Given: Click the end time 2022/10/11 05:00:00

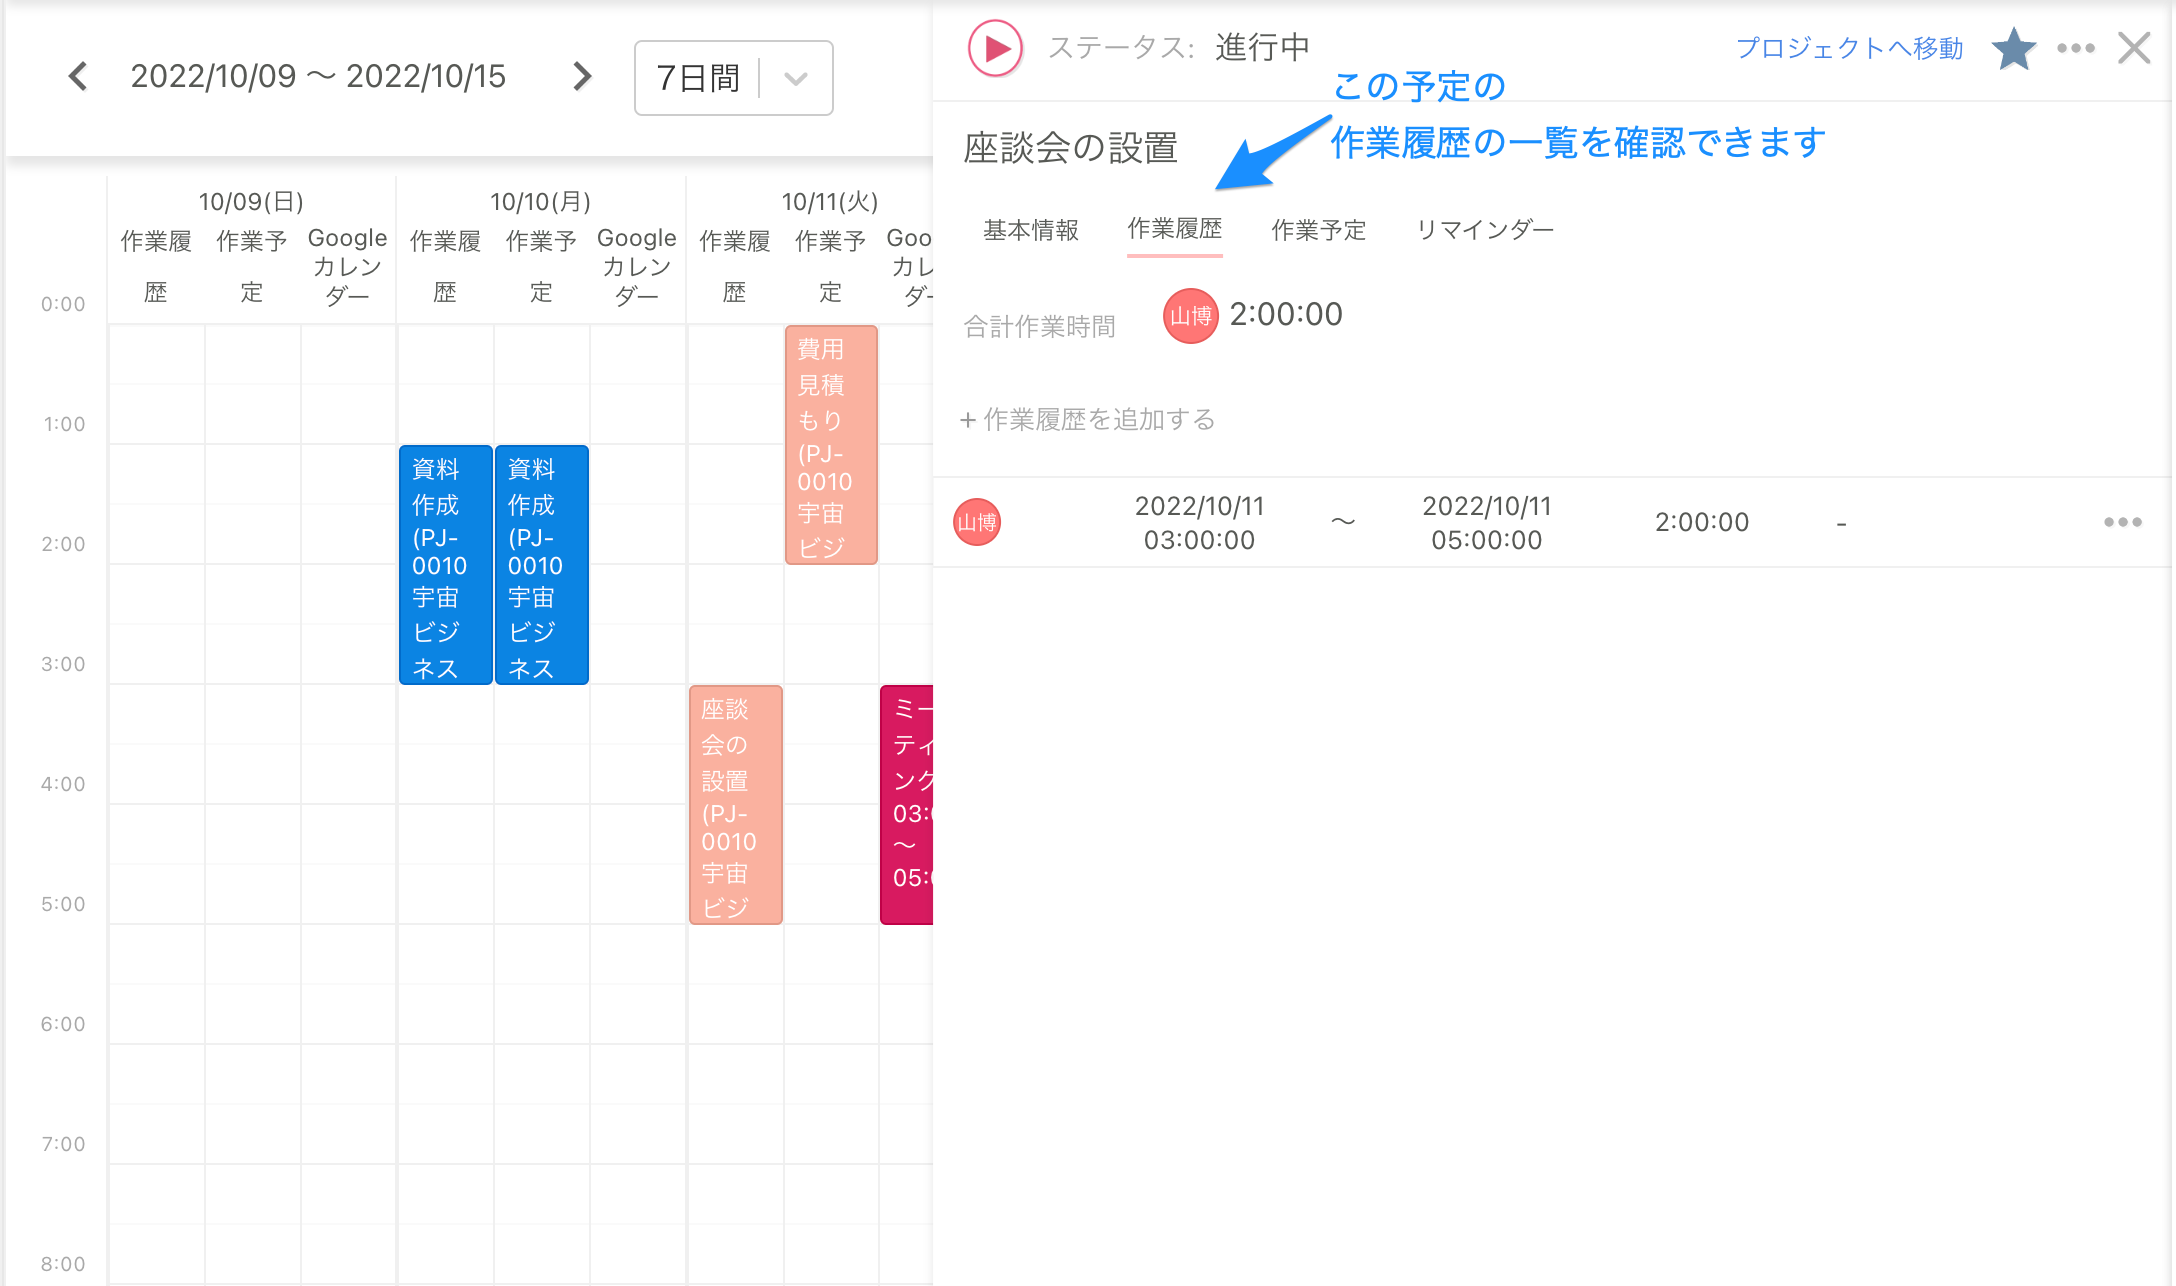Looking at the screenshot, I should [1486, 523].
